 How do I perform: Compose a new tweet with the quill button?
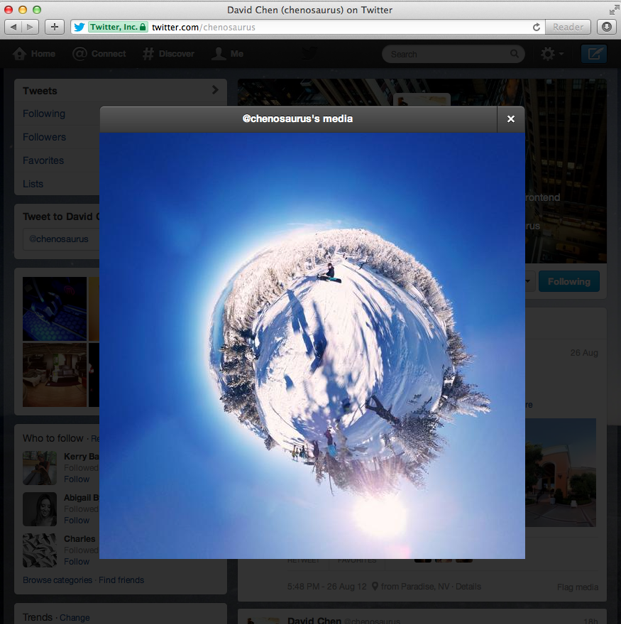coord(594,54)
